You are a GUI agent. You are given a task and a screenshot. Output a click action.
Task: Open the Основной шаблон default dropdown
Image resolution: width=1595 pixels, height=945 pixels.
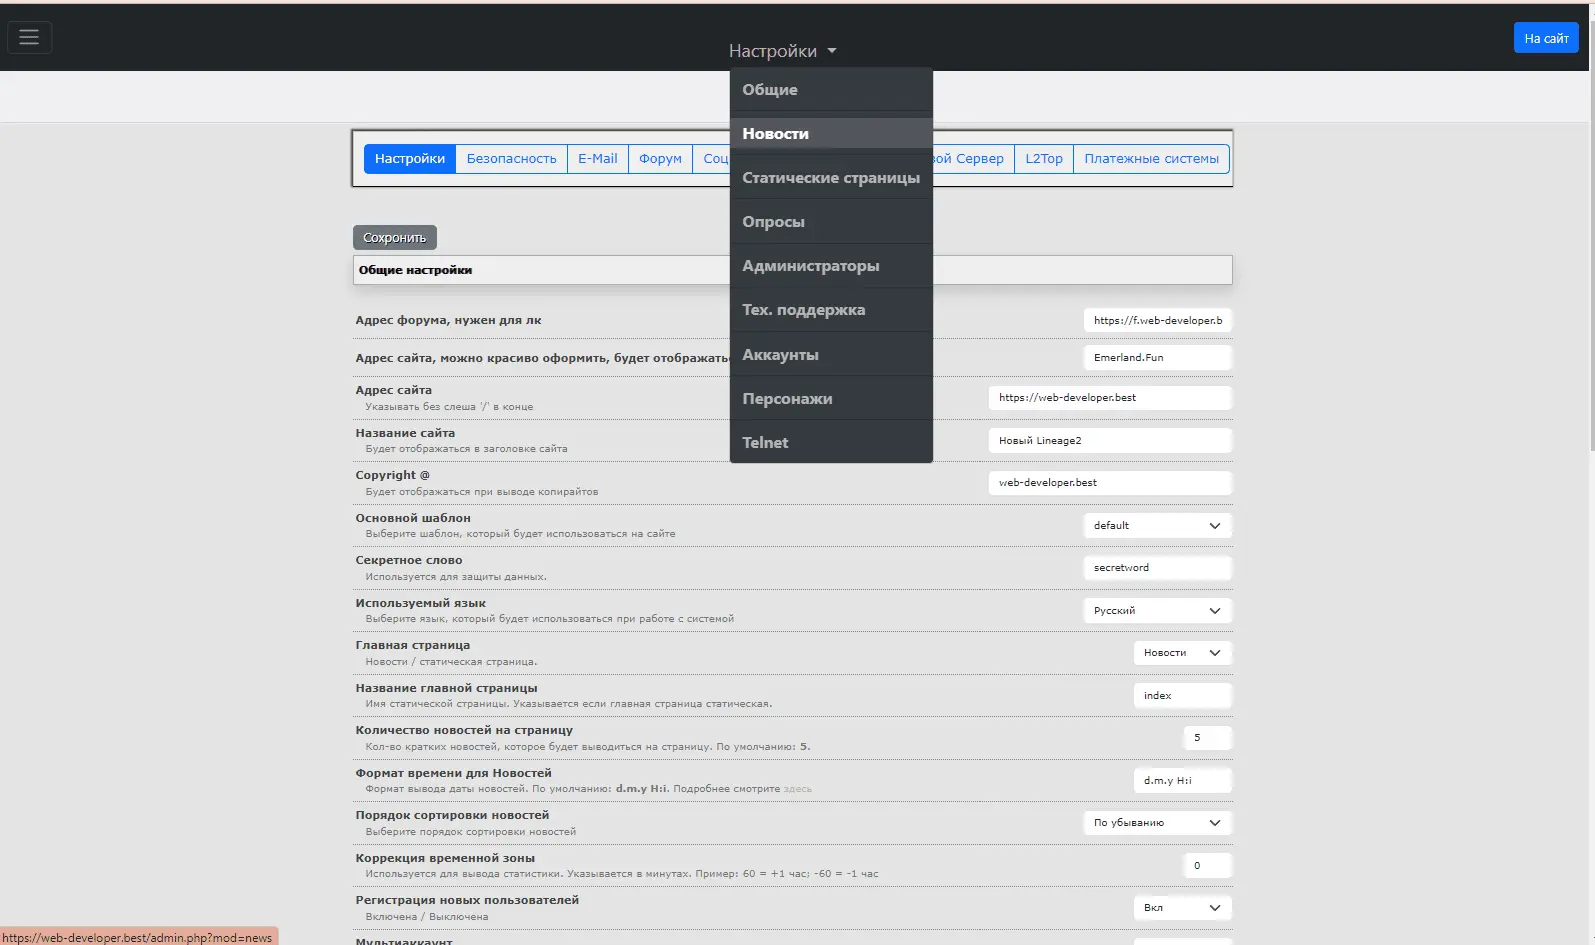pyautogui.click(x=1157, y=525)
